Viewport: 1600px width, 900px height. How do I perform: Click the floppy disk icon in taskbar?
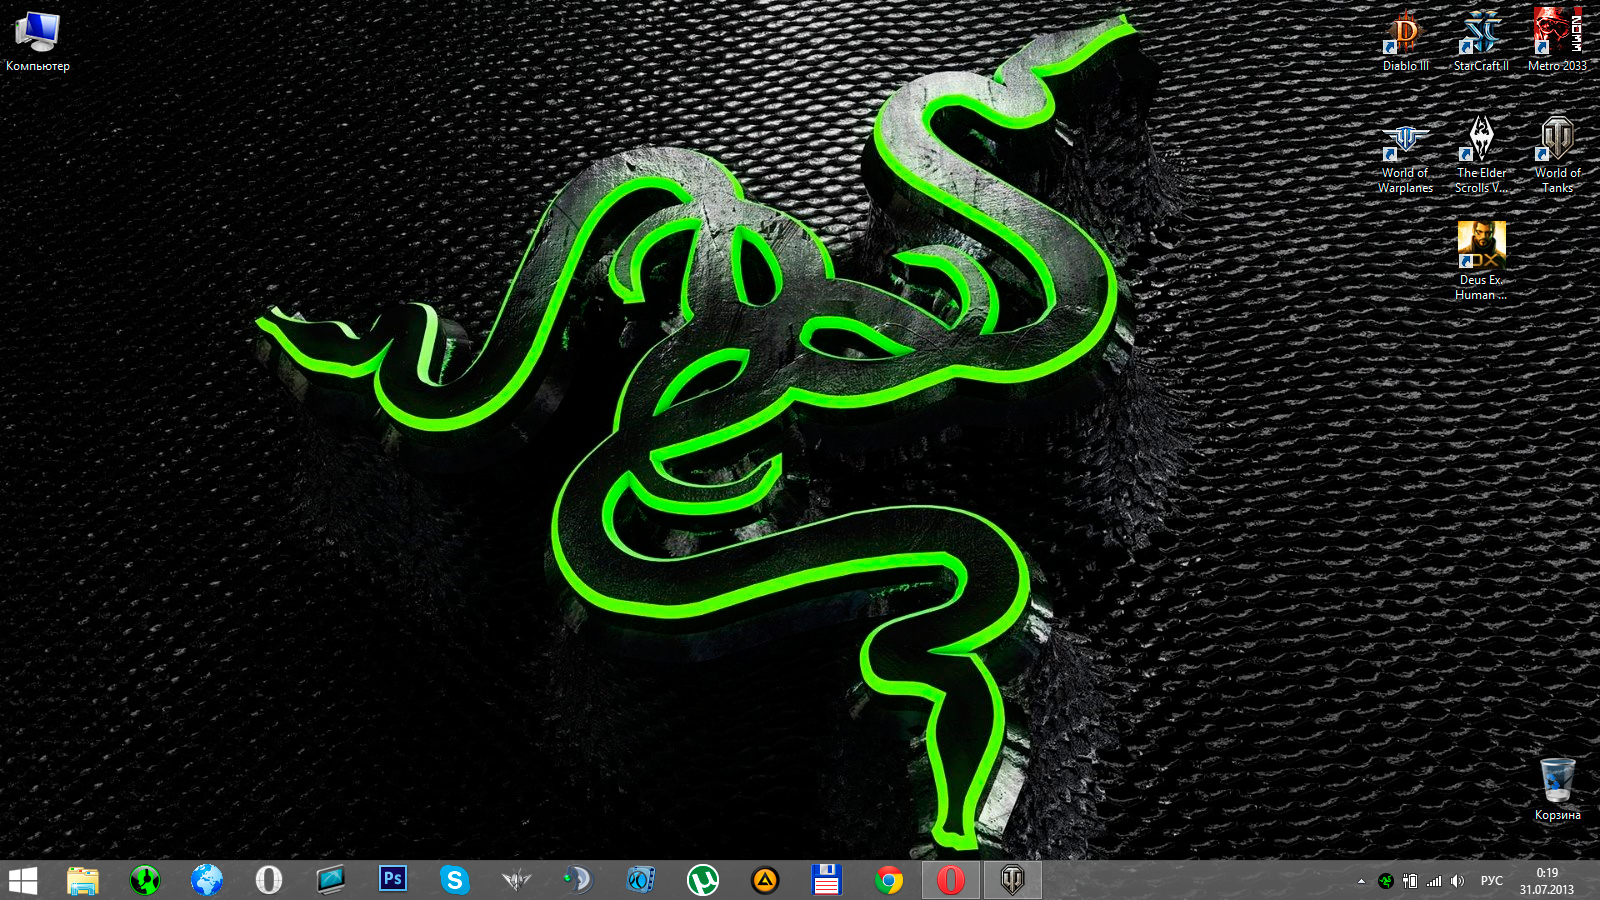click(826, 881)
